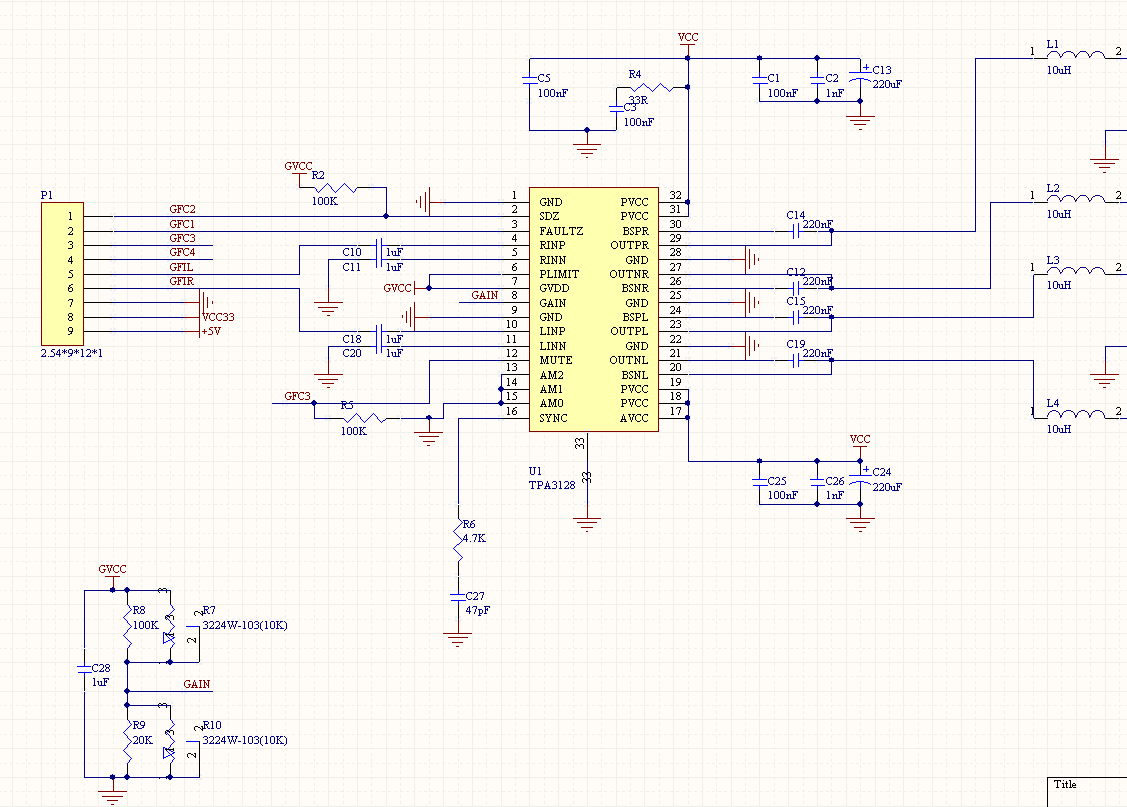Click the FAULTZ pin name on U1
The width and height of the screenshot is (1127, 807).
point(561,231)
